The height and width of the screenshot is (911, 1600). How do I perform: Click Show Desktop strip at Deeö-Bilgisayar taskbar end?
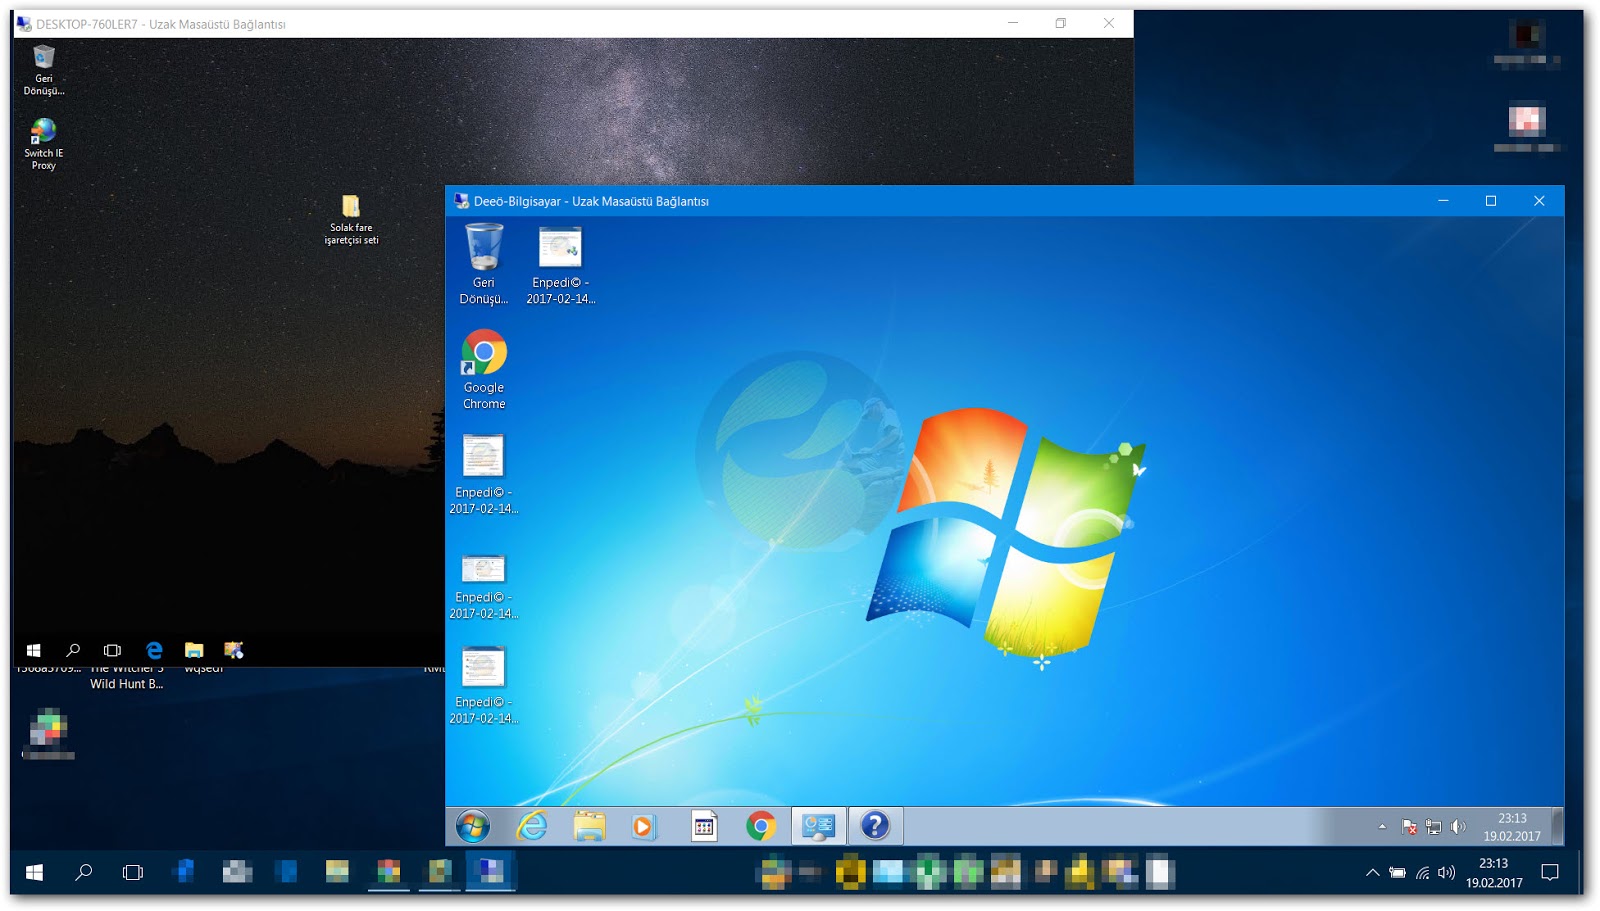[x=1557, y=826]
